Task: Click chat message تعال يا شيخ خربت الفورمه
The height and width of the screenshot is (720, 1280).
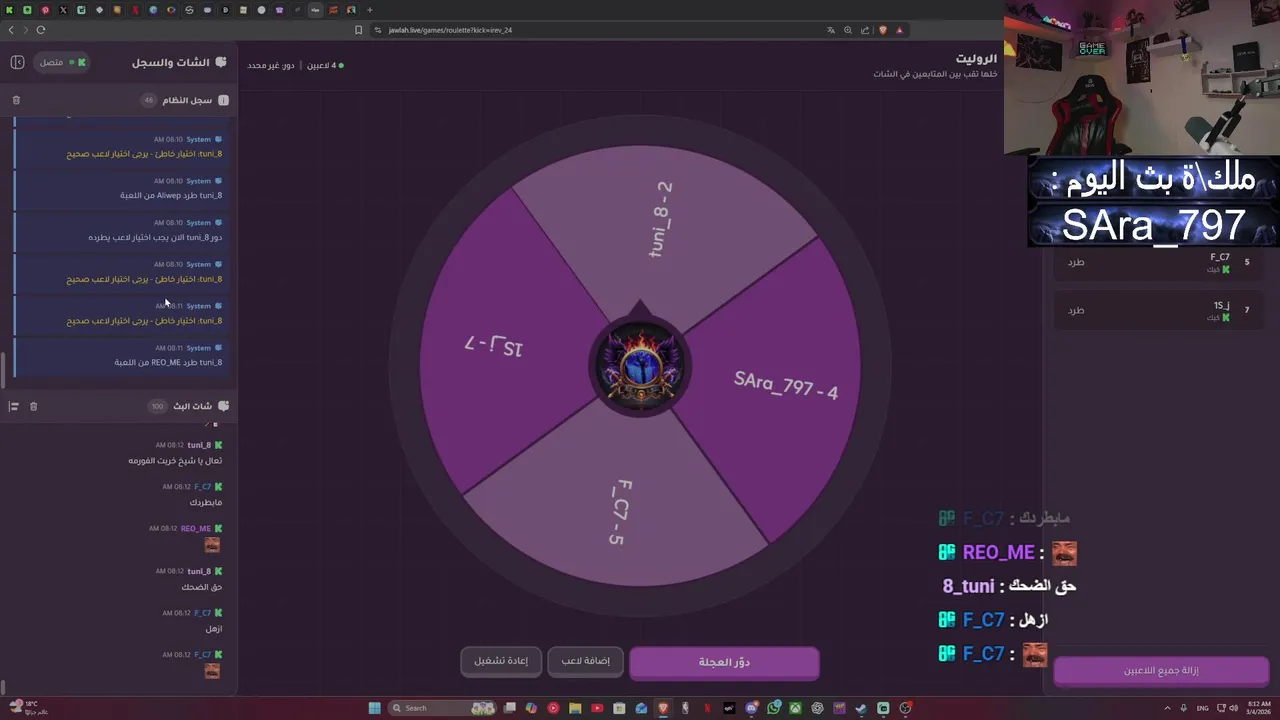Action: (175, 461)
